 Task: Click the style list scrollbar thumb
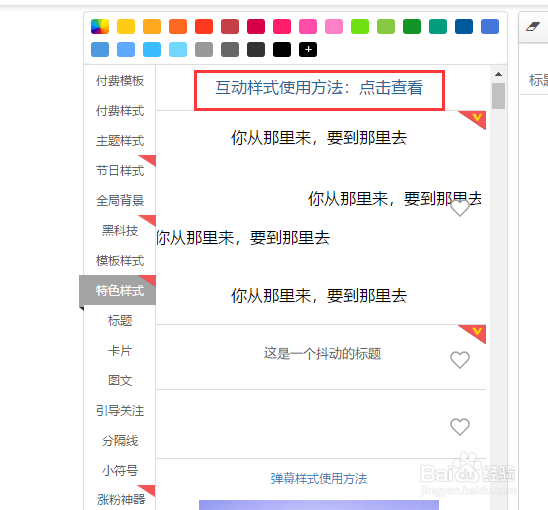click(x=498, y=96)
